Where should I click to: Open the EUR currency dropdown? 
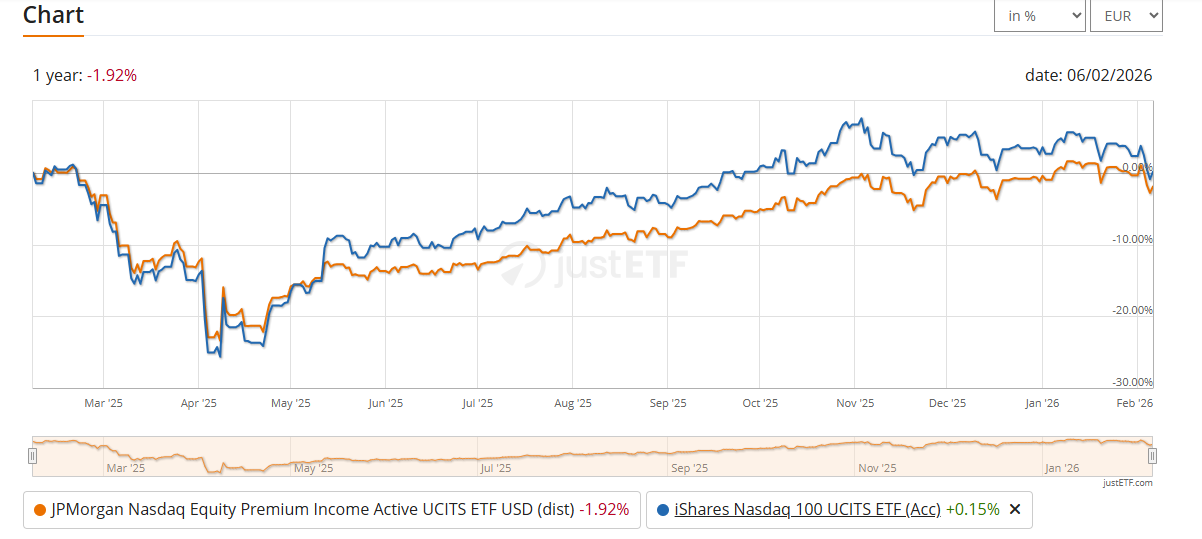[x=1125, y=16]
